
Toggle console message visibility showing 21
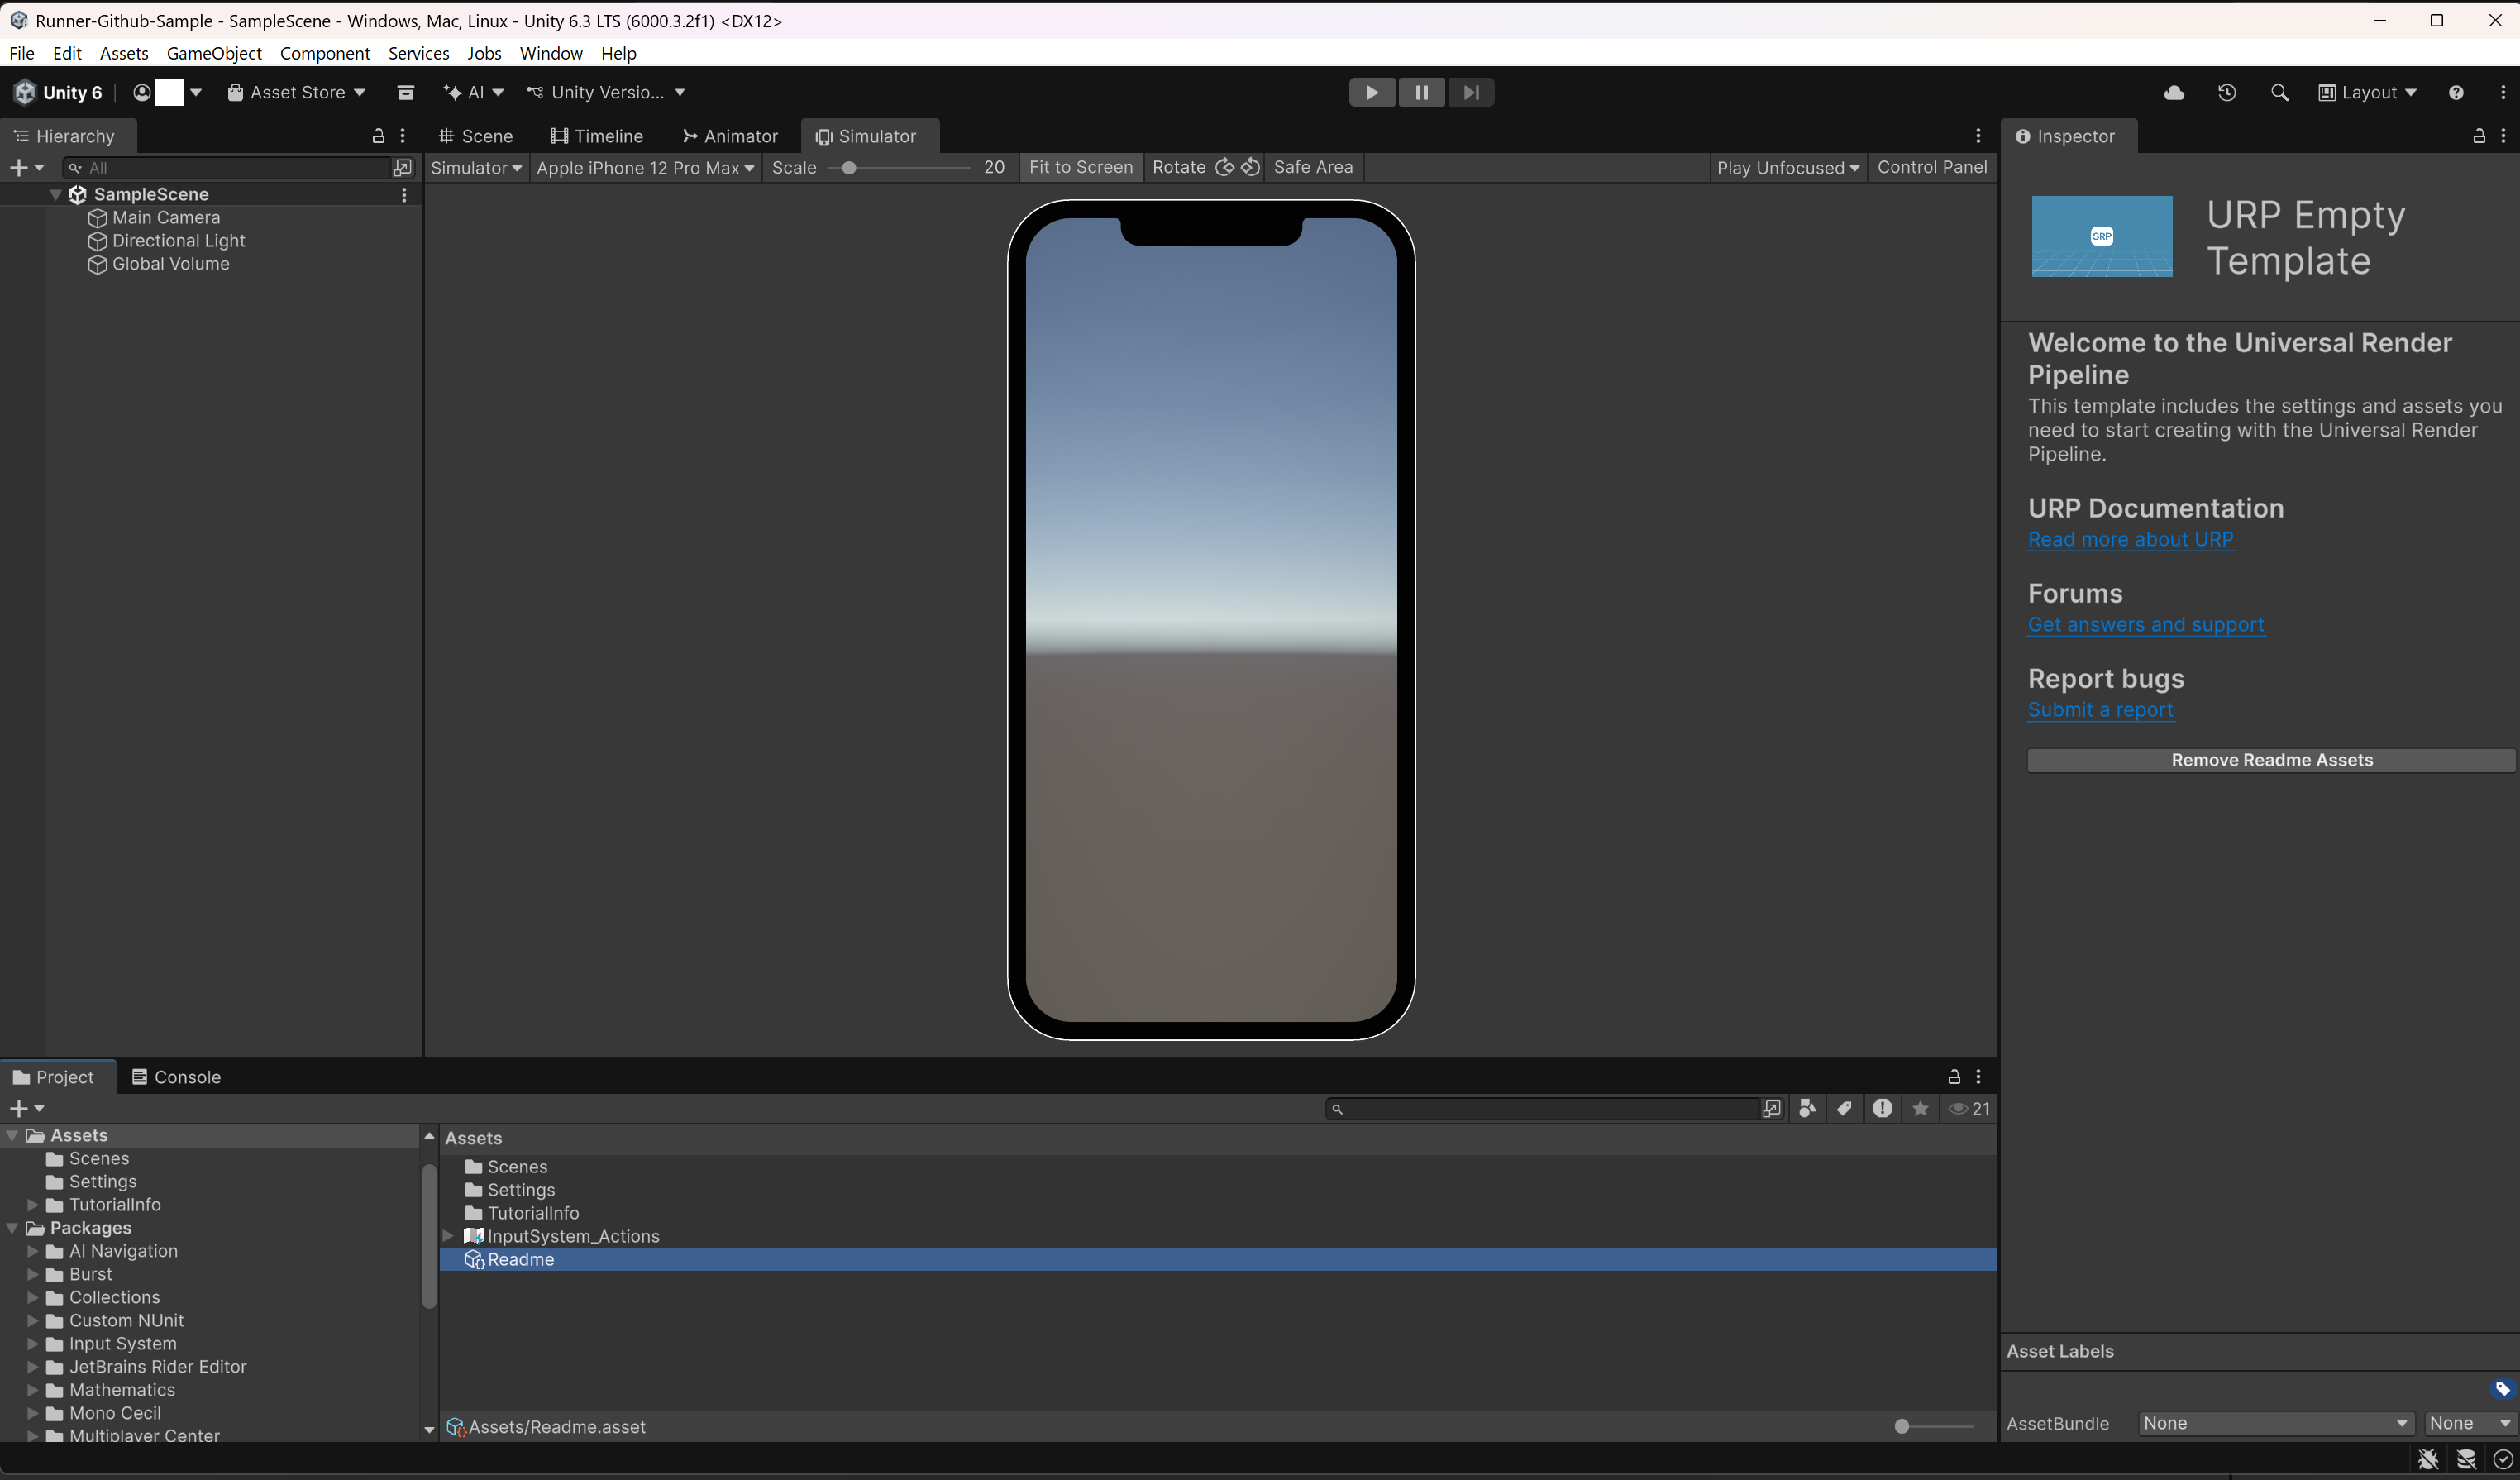pyautogui.click(x=1968, y=1109)
